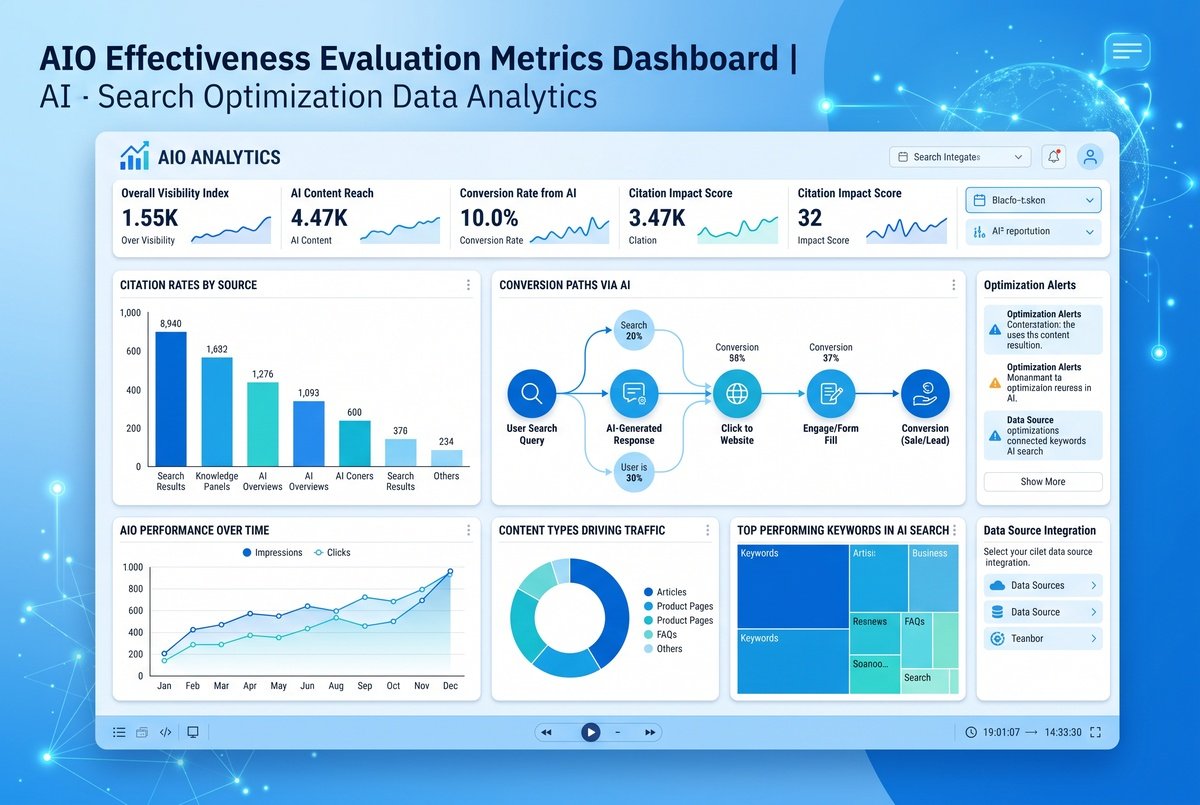Open the AI reportution dropdown
The width and height of the screenshot is (1200, 805).
(x=1033, y=231)
